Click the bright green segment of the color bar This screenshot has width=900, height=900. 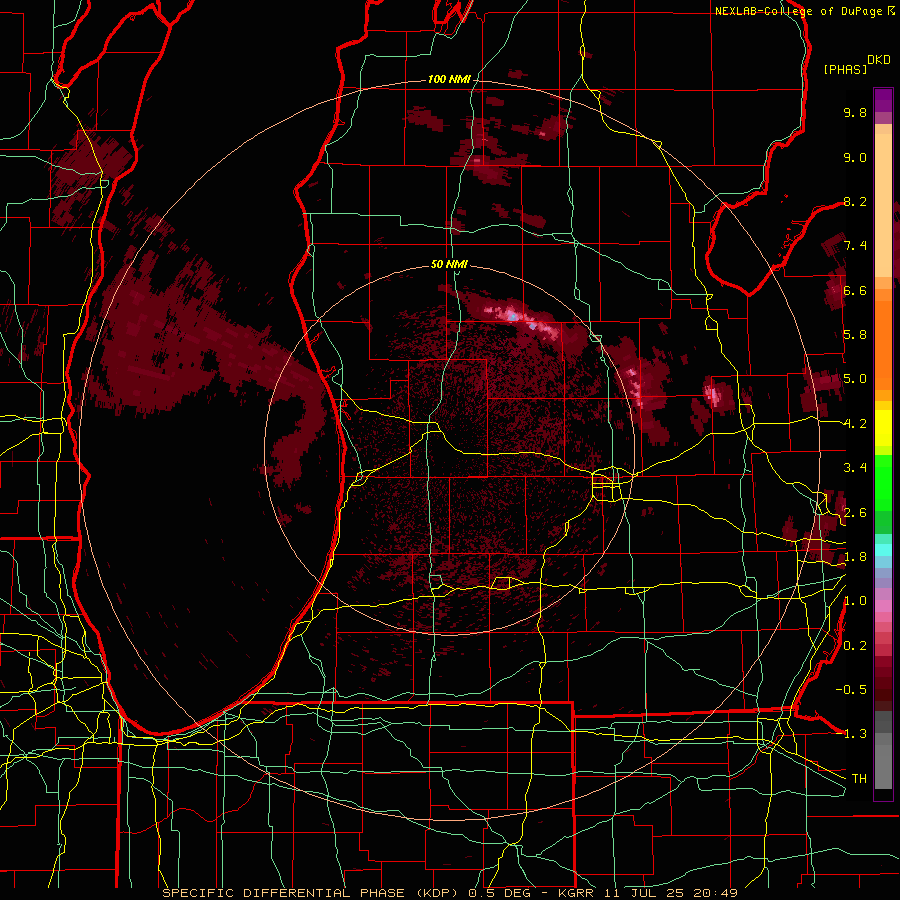click(x=883, y=482)
